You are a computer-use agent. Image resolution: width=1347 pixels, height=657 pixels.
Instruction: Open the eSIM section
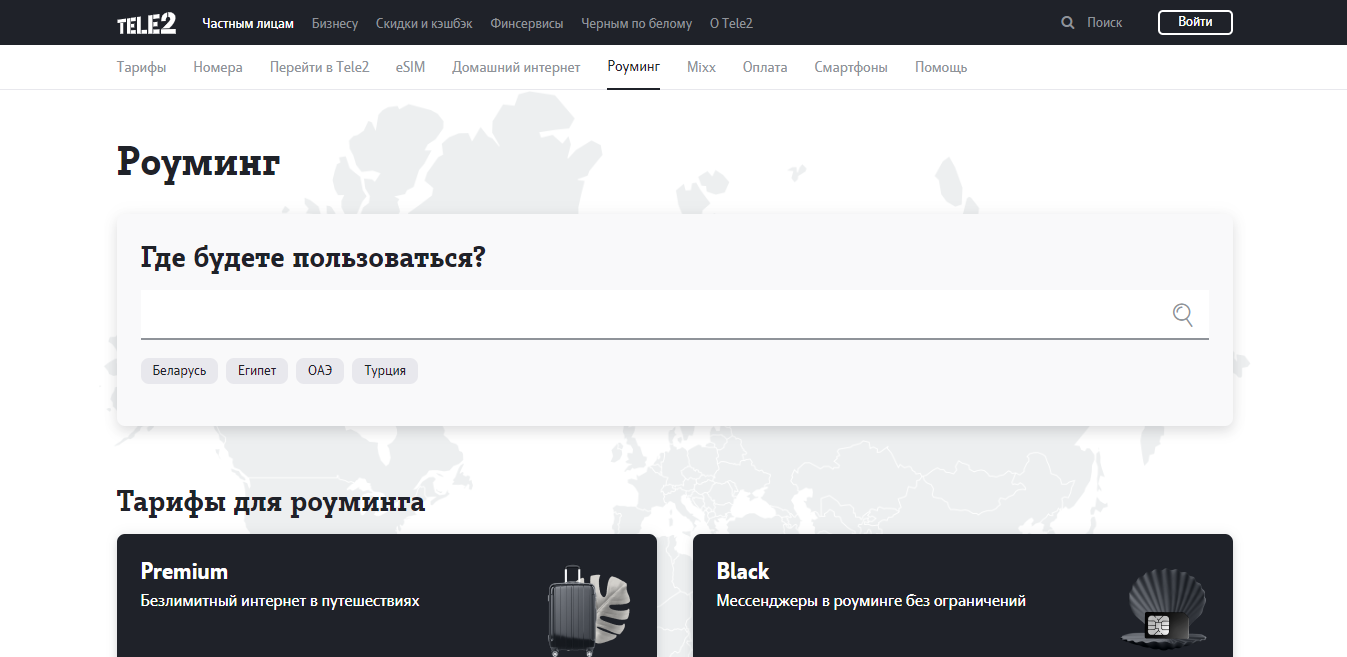pos(410,68)
